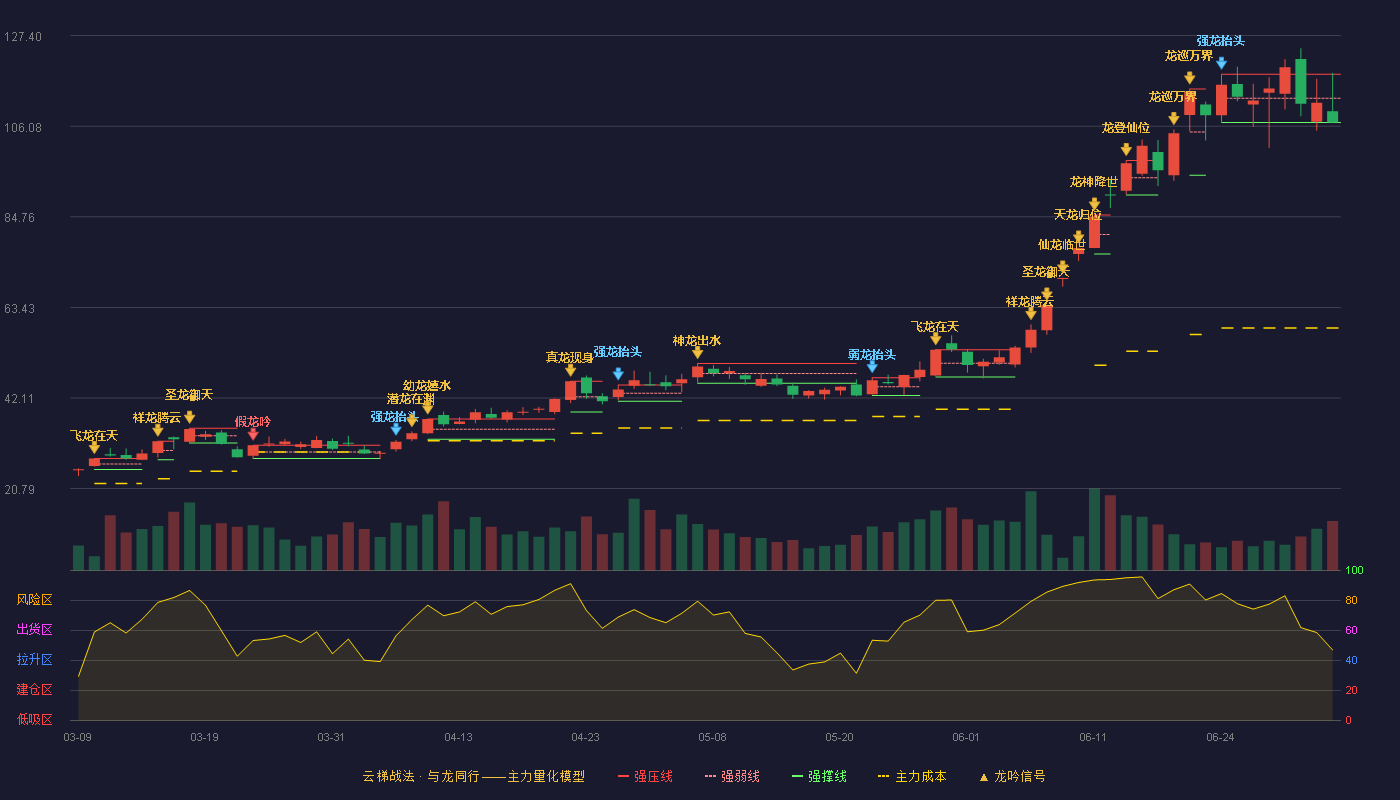Click the 拉升区 zone label

click(35, 660)
